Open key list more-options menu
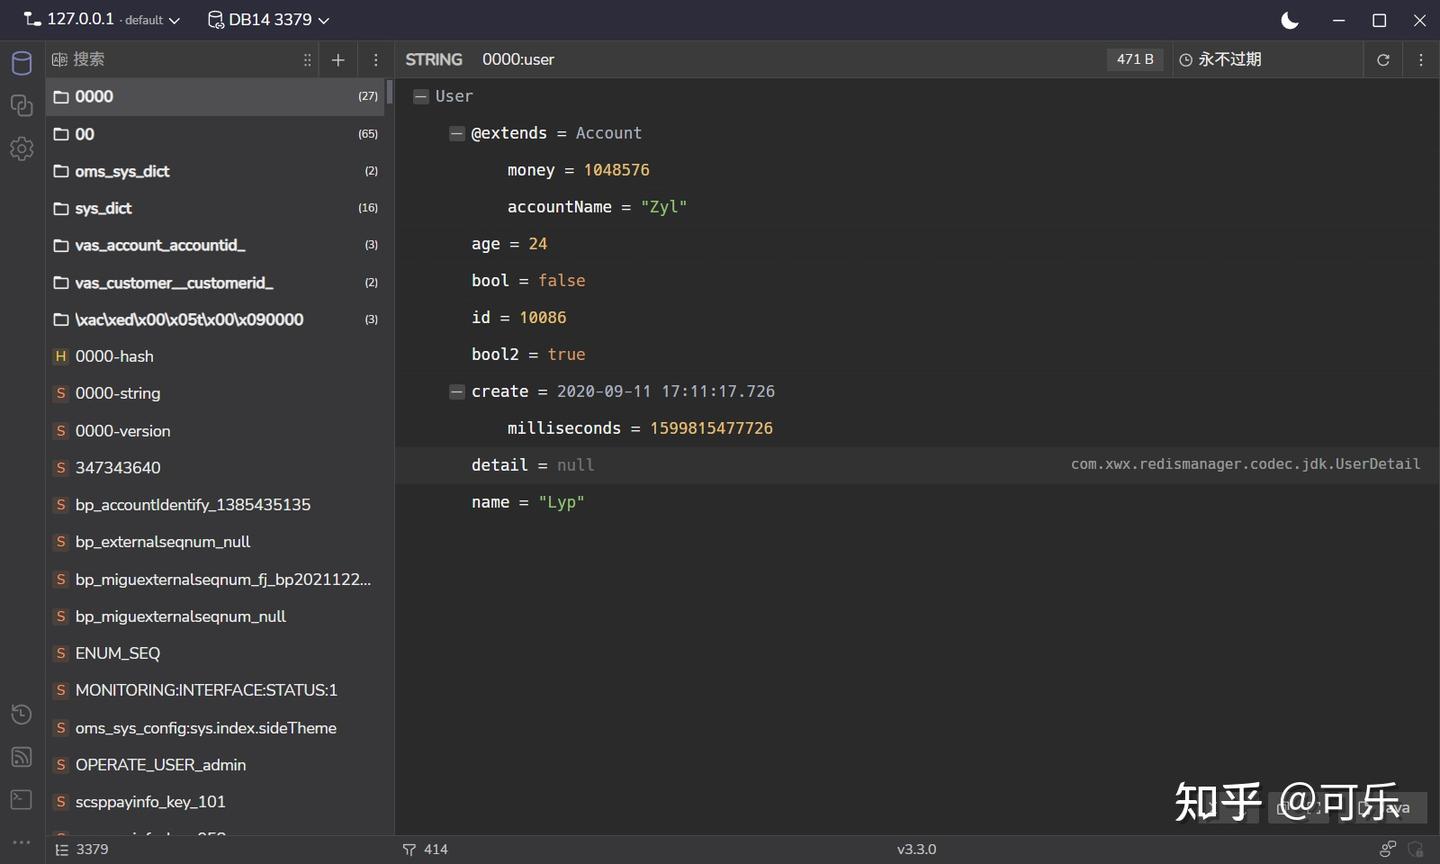 click(x=376, y=60)
